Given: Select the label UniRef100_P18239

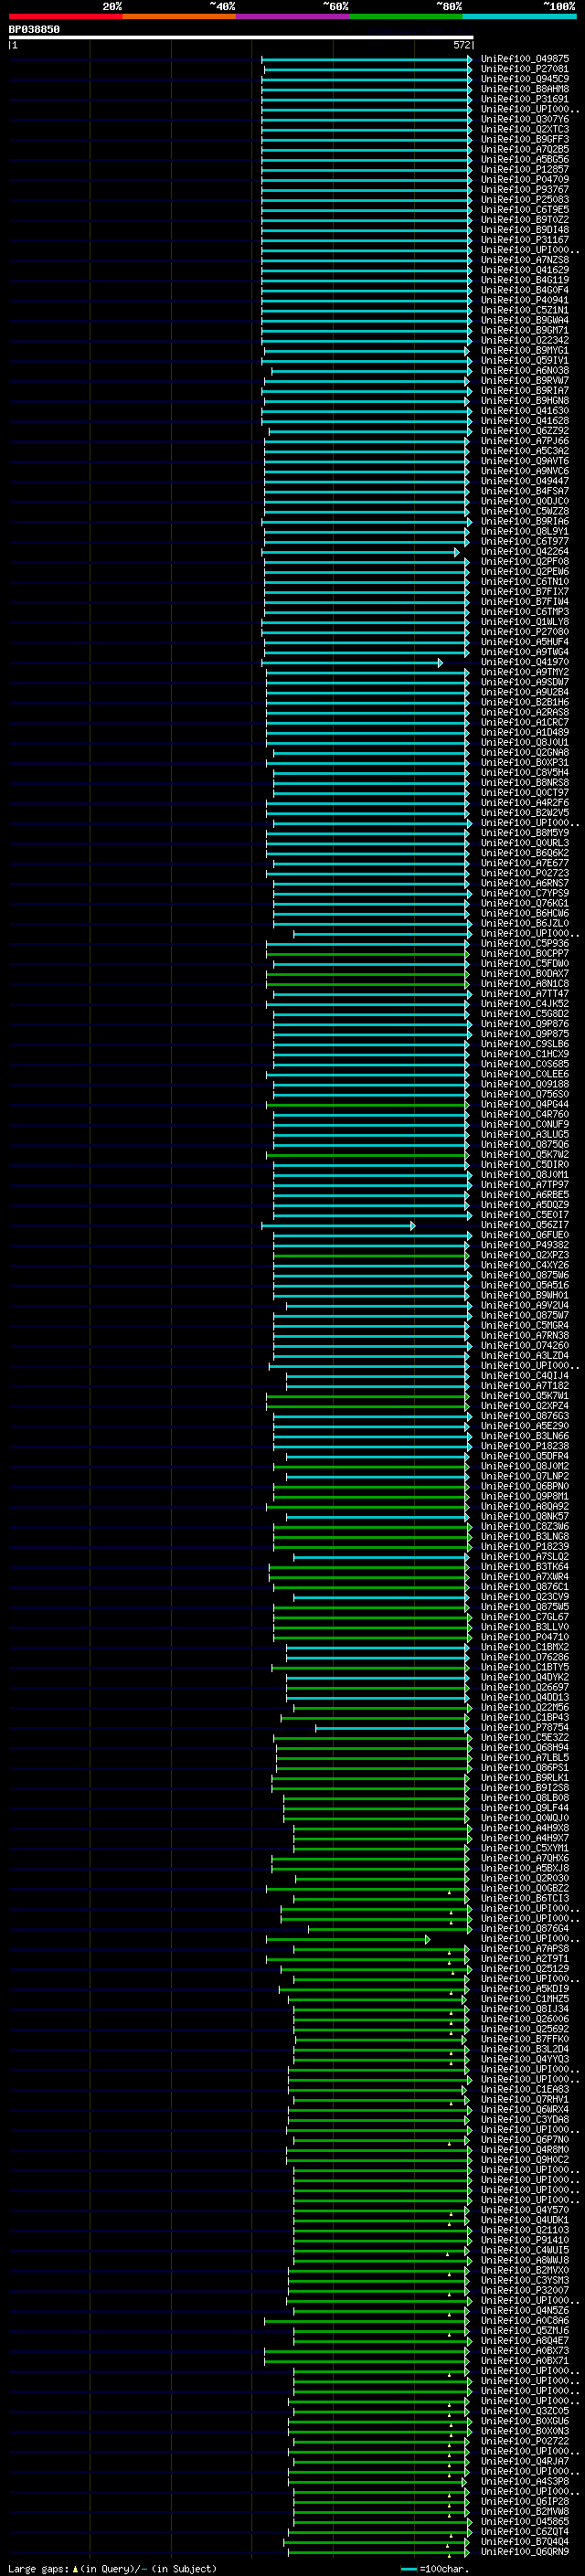Looking at the screenshot, I should (x=524, y=1547).
